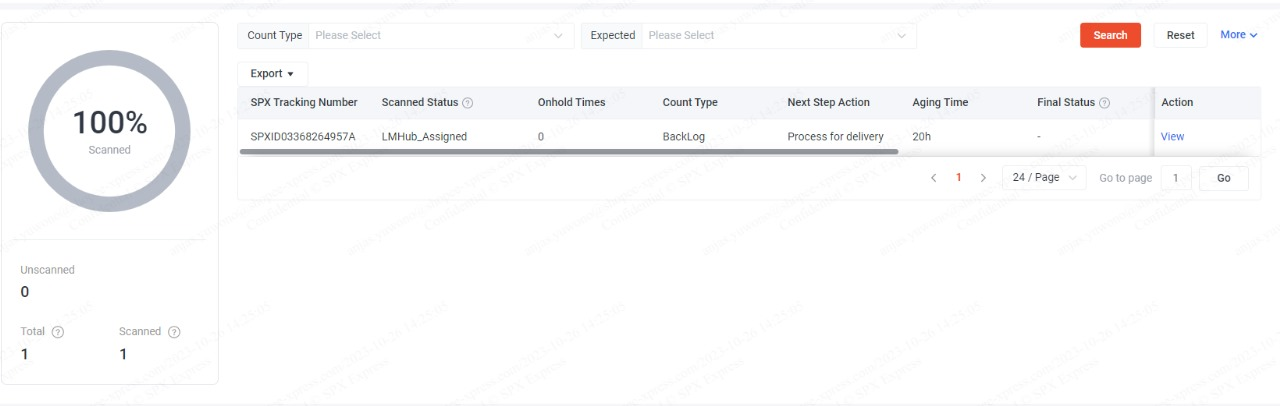Click help icon next to Total
The image size is (1280, 406).
58,332
